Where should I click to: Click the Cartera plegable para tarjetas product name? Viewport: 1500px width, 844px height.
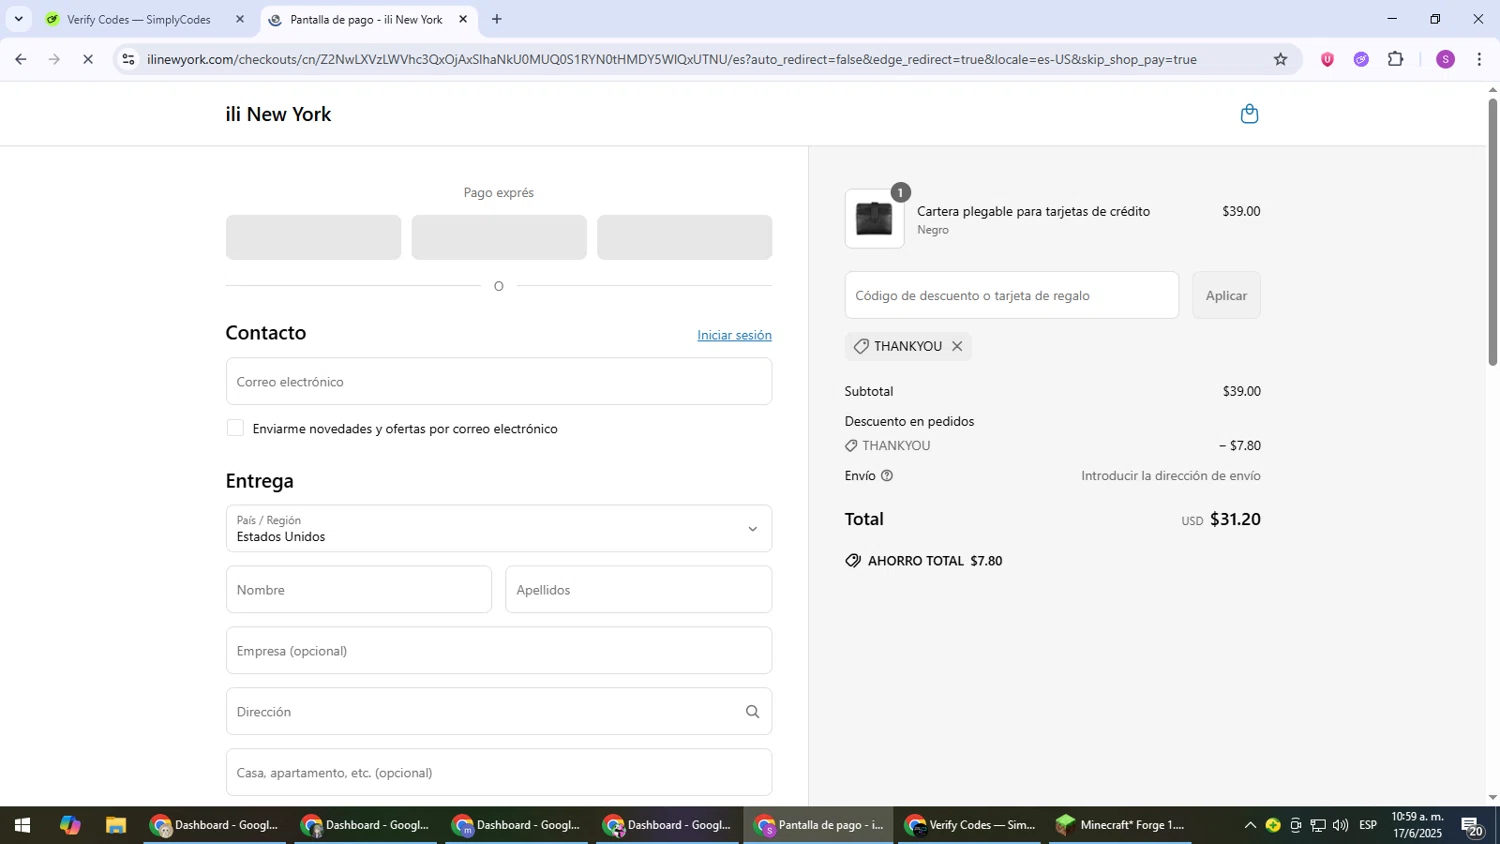click(1033, 211)
